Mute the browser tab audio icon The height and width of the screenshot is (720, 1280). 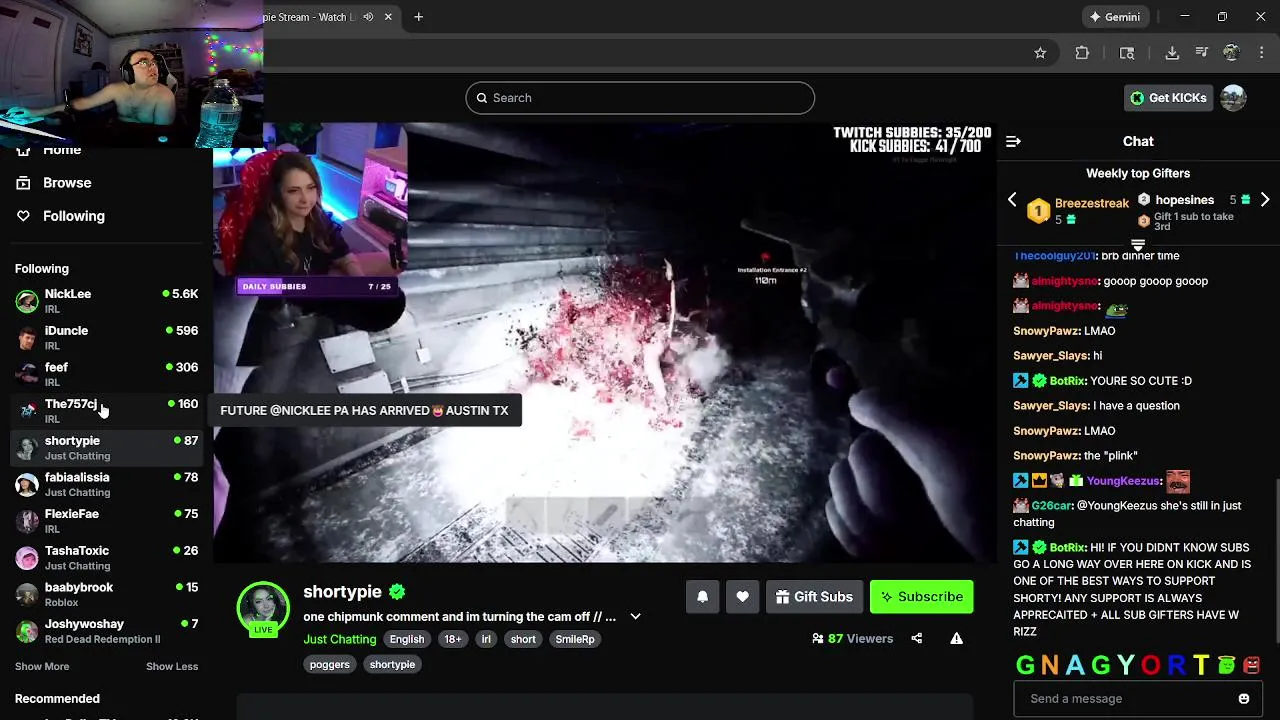368,17
